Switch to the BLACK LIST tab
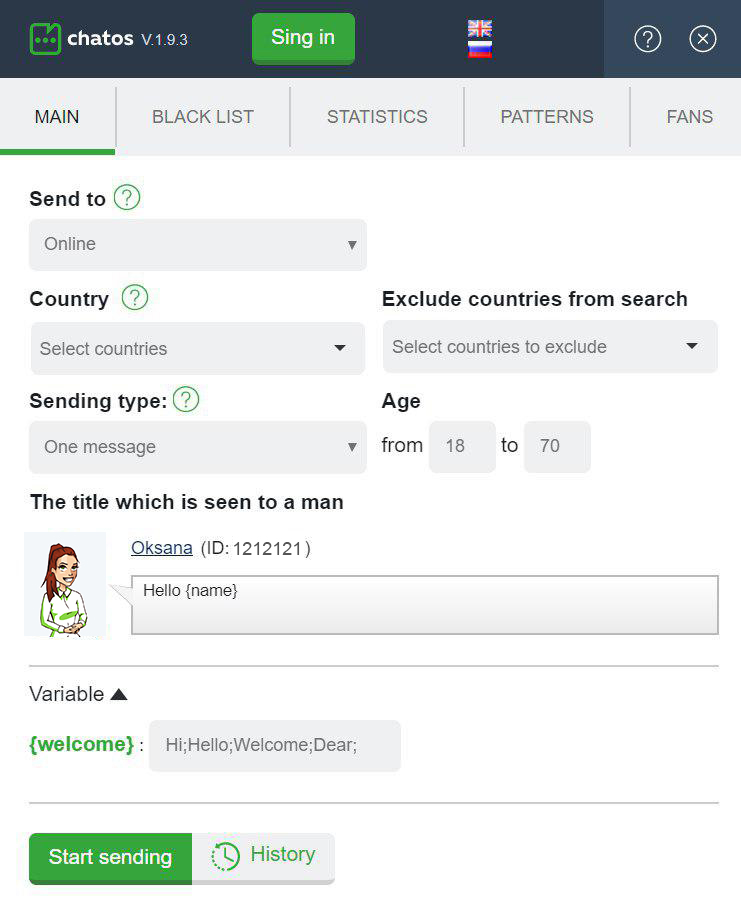The image size is (741, 899). point(202,117)
